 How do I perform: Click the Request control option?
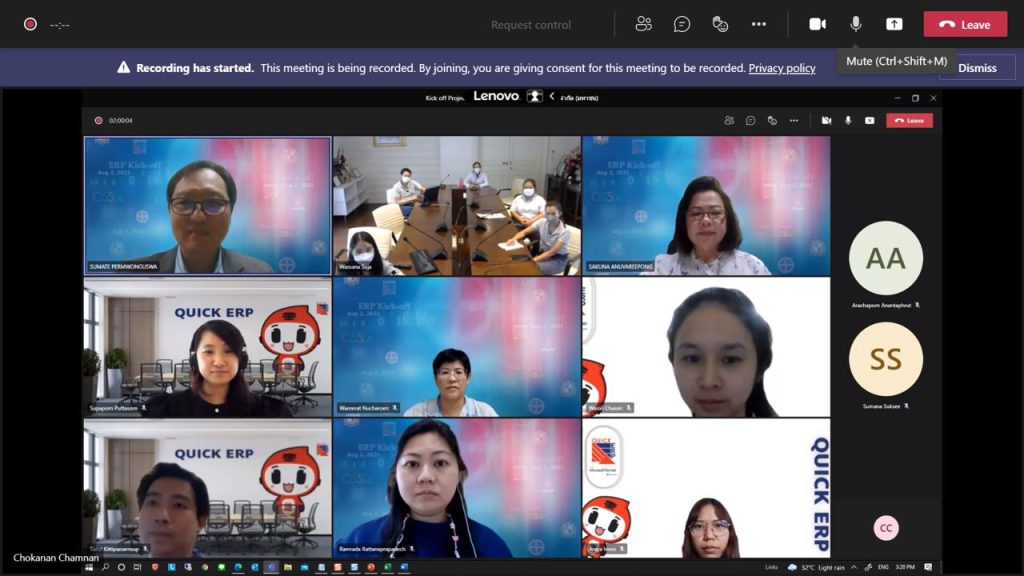click(531, 25)
